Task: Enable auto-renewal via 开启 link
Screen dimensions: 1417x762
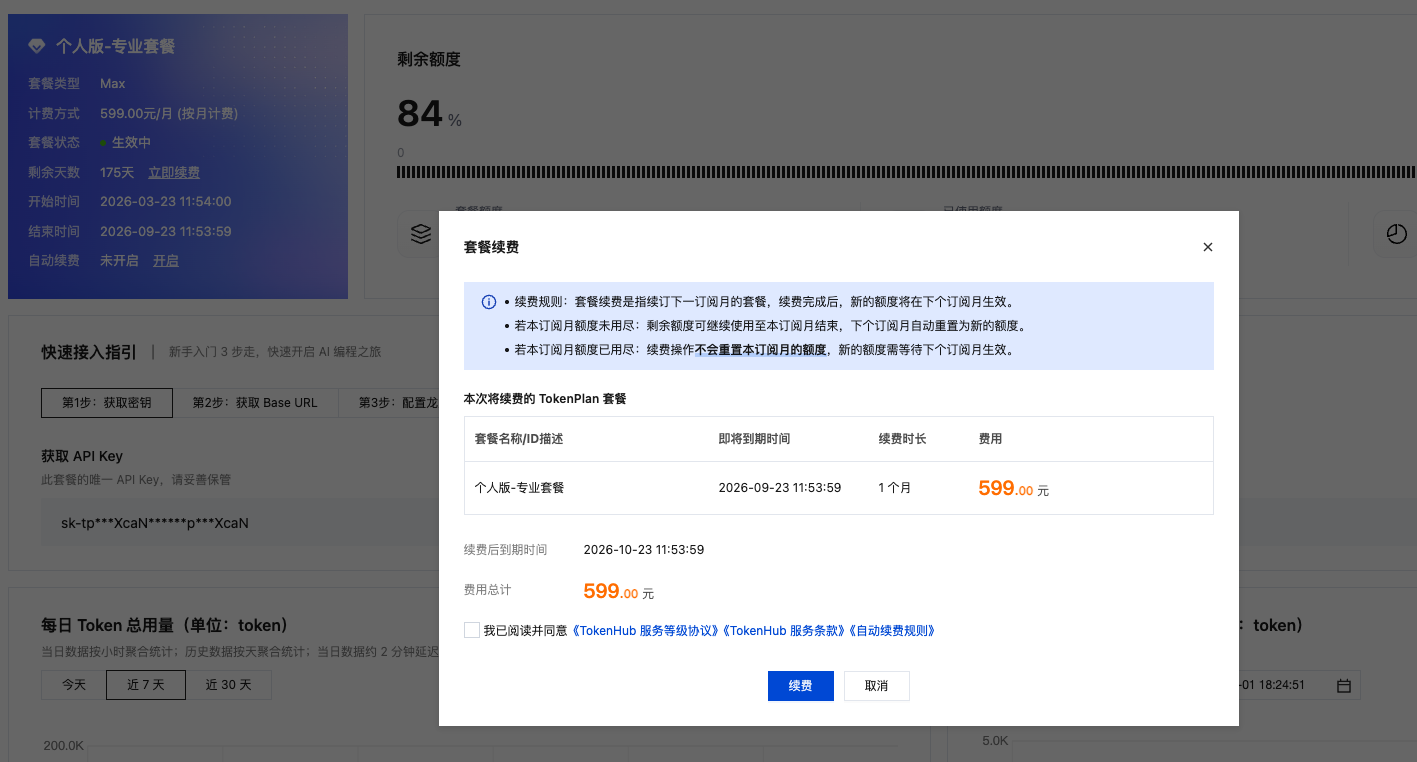Action: (x=165, y=260)
